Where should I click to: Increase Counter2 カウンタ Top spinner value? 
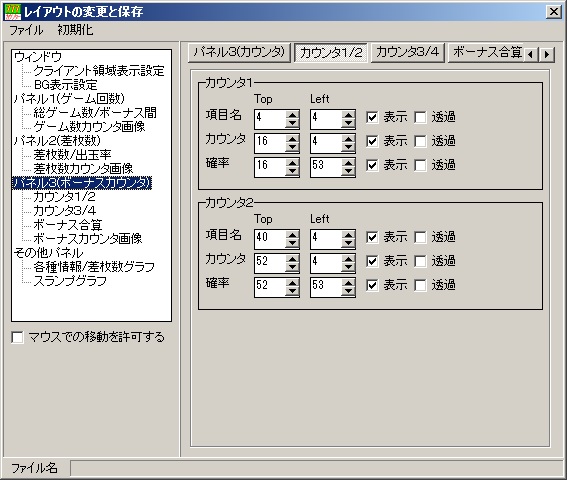pyautogui.click(x=292, y=259)
